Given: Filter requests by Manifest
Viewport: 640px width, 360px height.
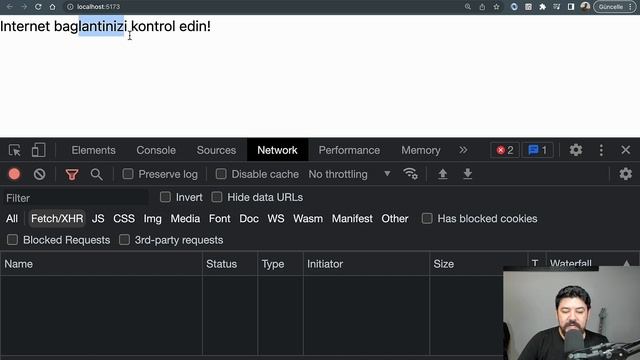Looking at the screenshot, I should [352, 219].
